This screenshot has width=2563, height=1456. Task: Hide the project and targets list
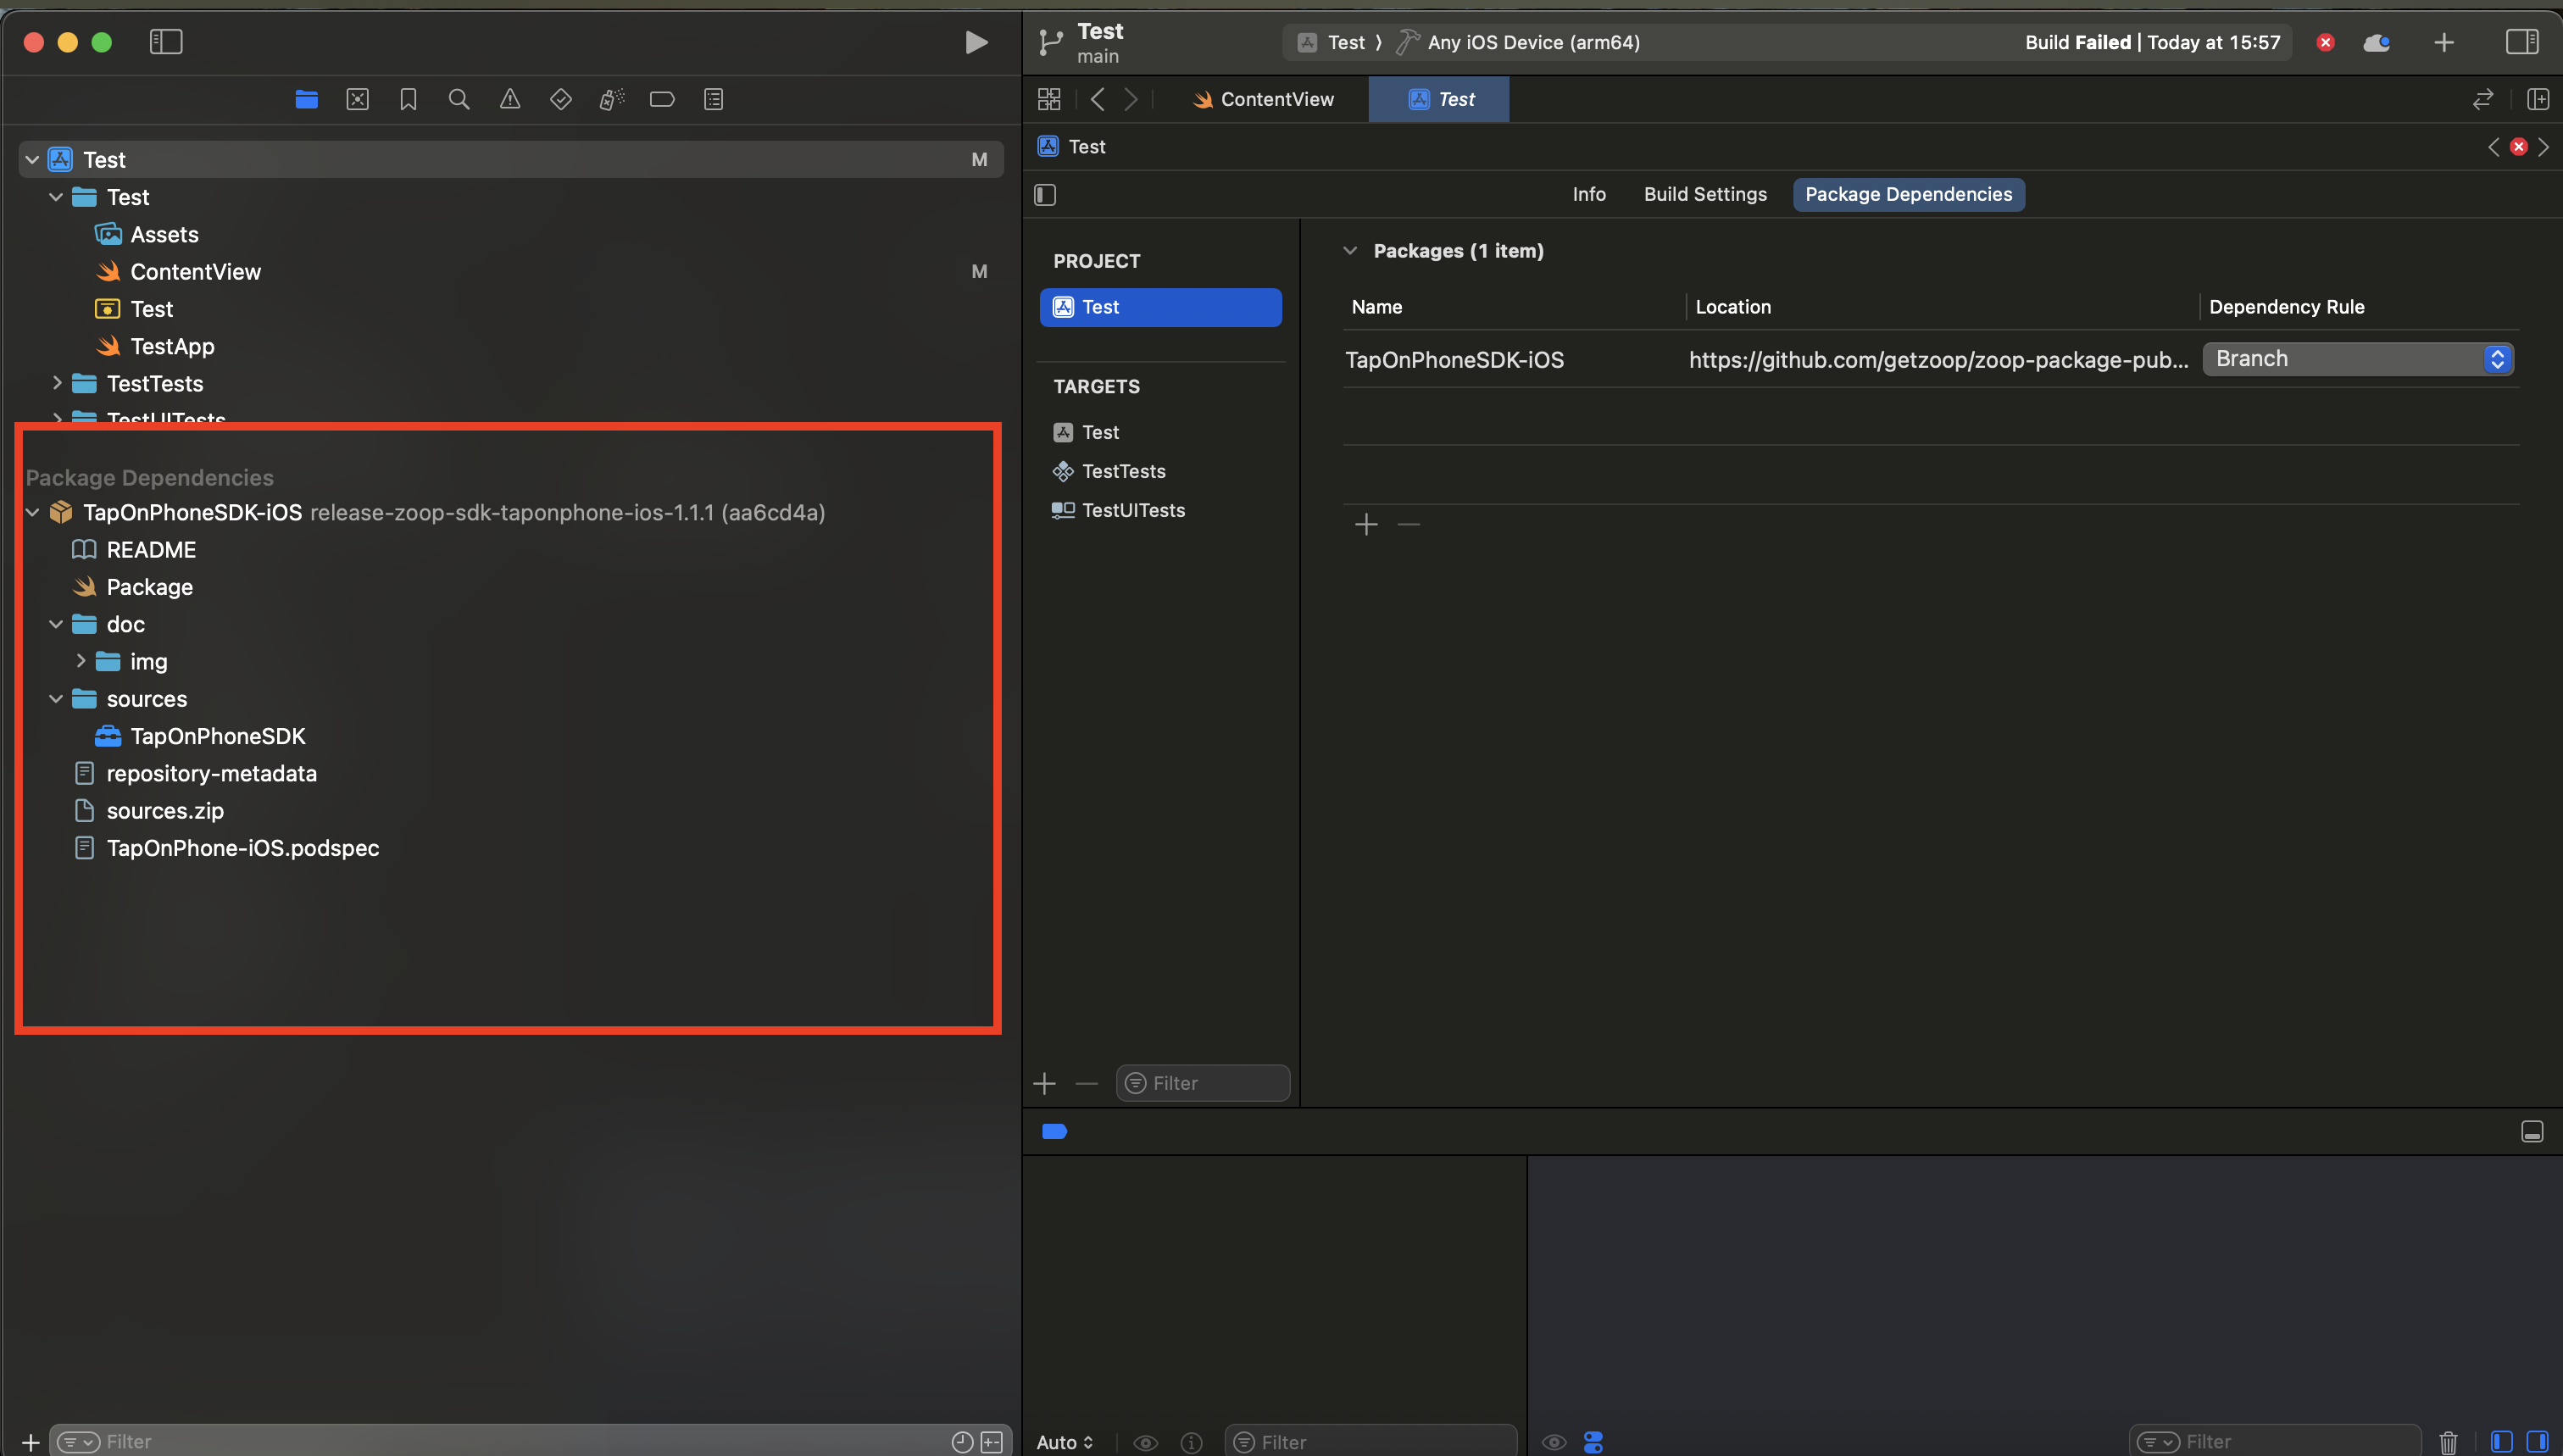pos(1045,195)
